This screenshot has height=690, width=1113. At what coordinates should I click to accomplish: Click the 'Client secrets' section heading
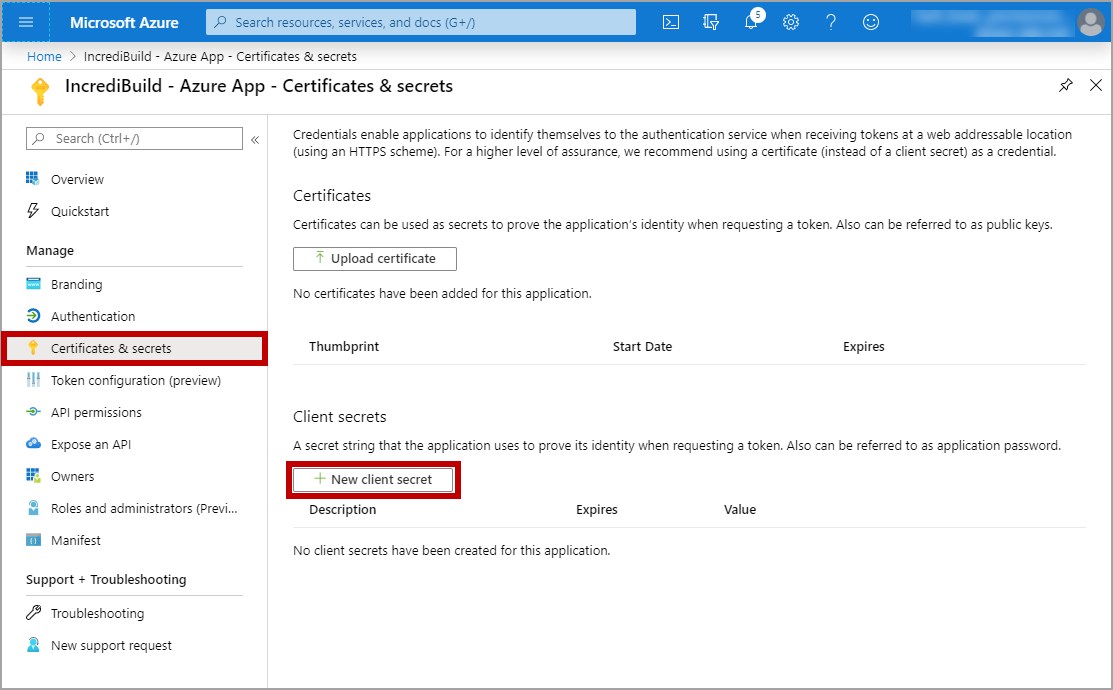tap(340, 417)
